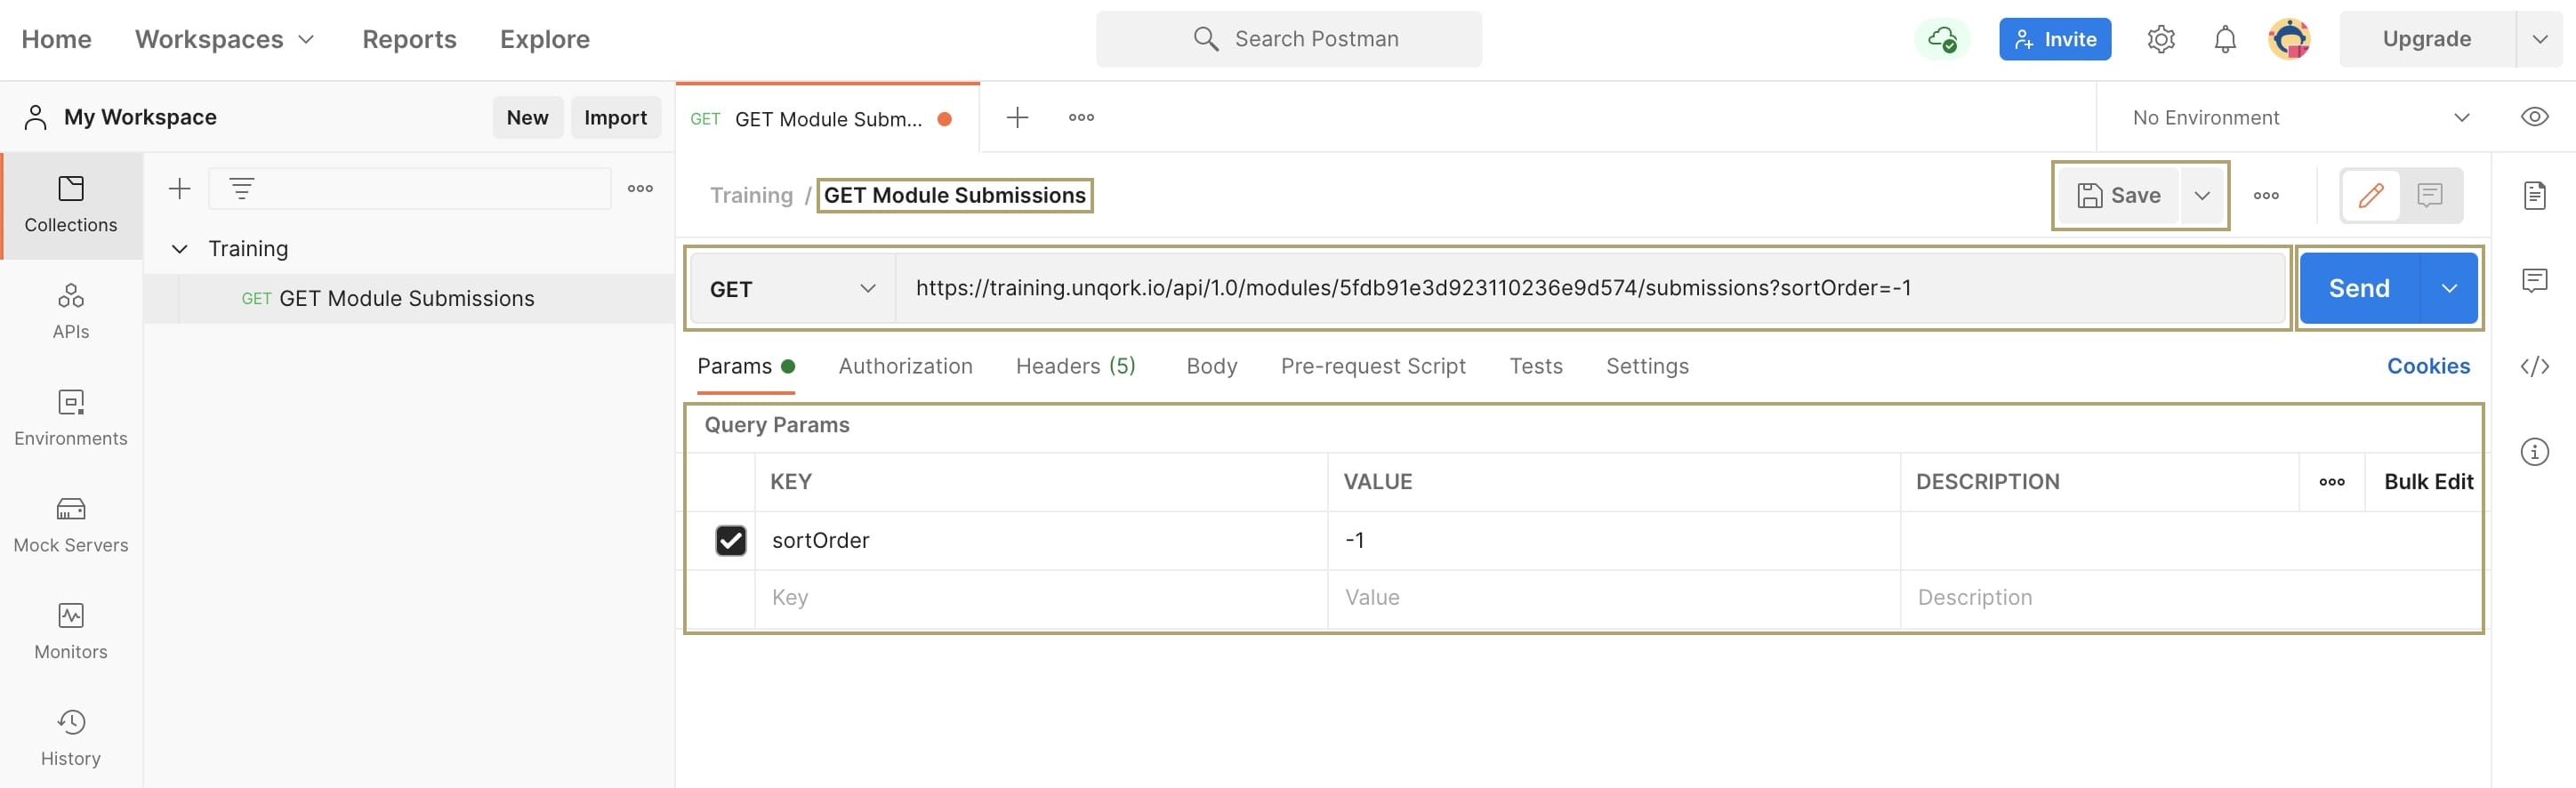Open the APIs sidebar panel

(x=71, y=311)
